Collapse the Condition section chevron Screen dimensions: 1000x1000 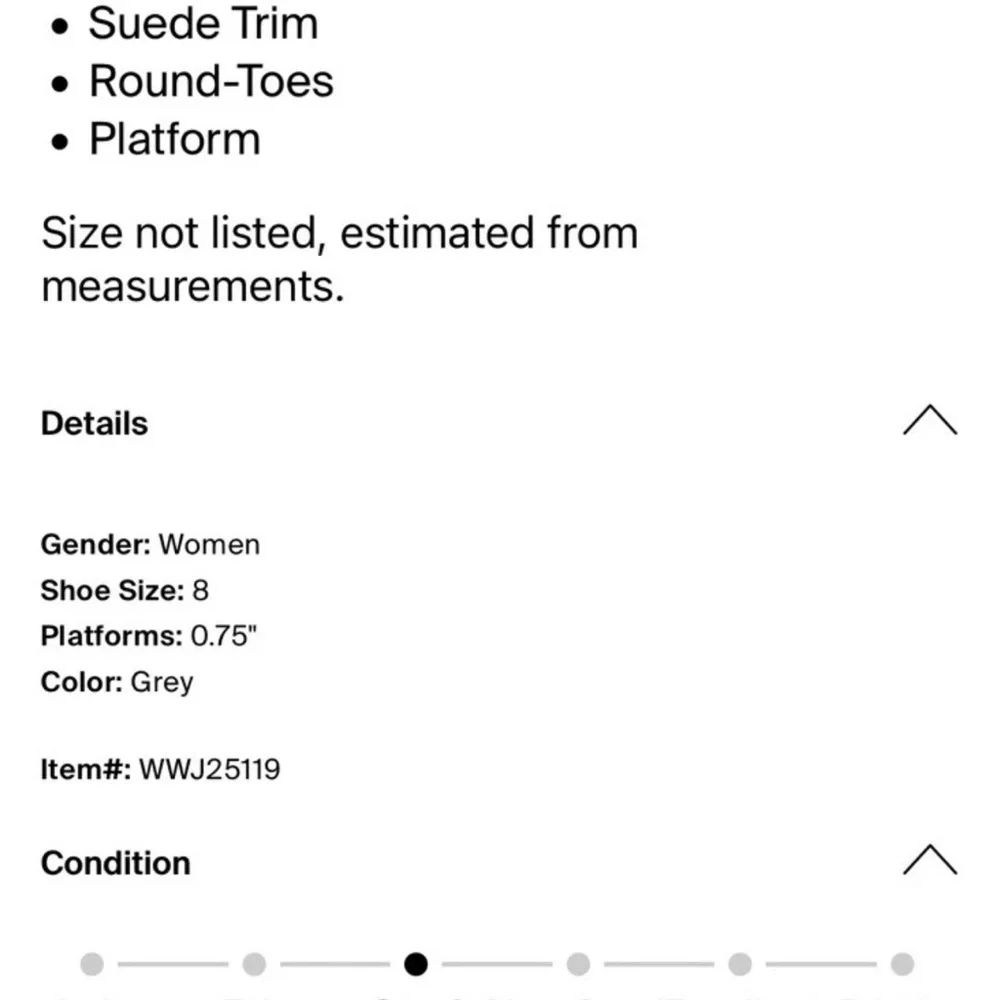click(x=929, y=860)
